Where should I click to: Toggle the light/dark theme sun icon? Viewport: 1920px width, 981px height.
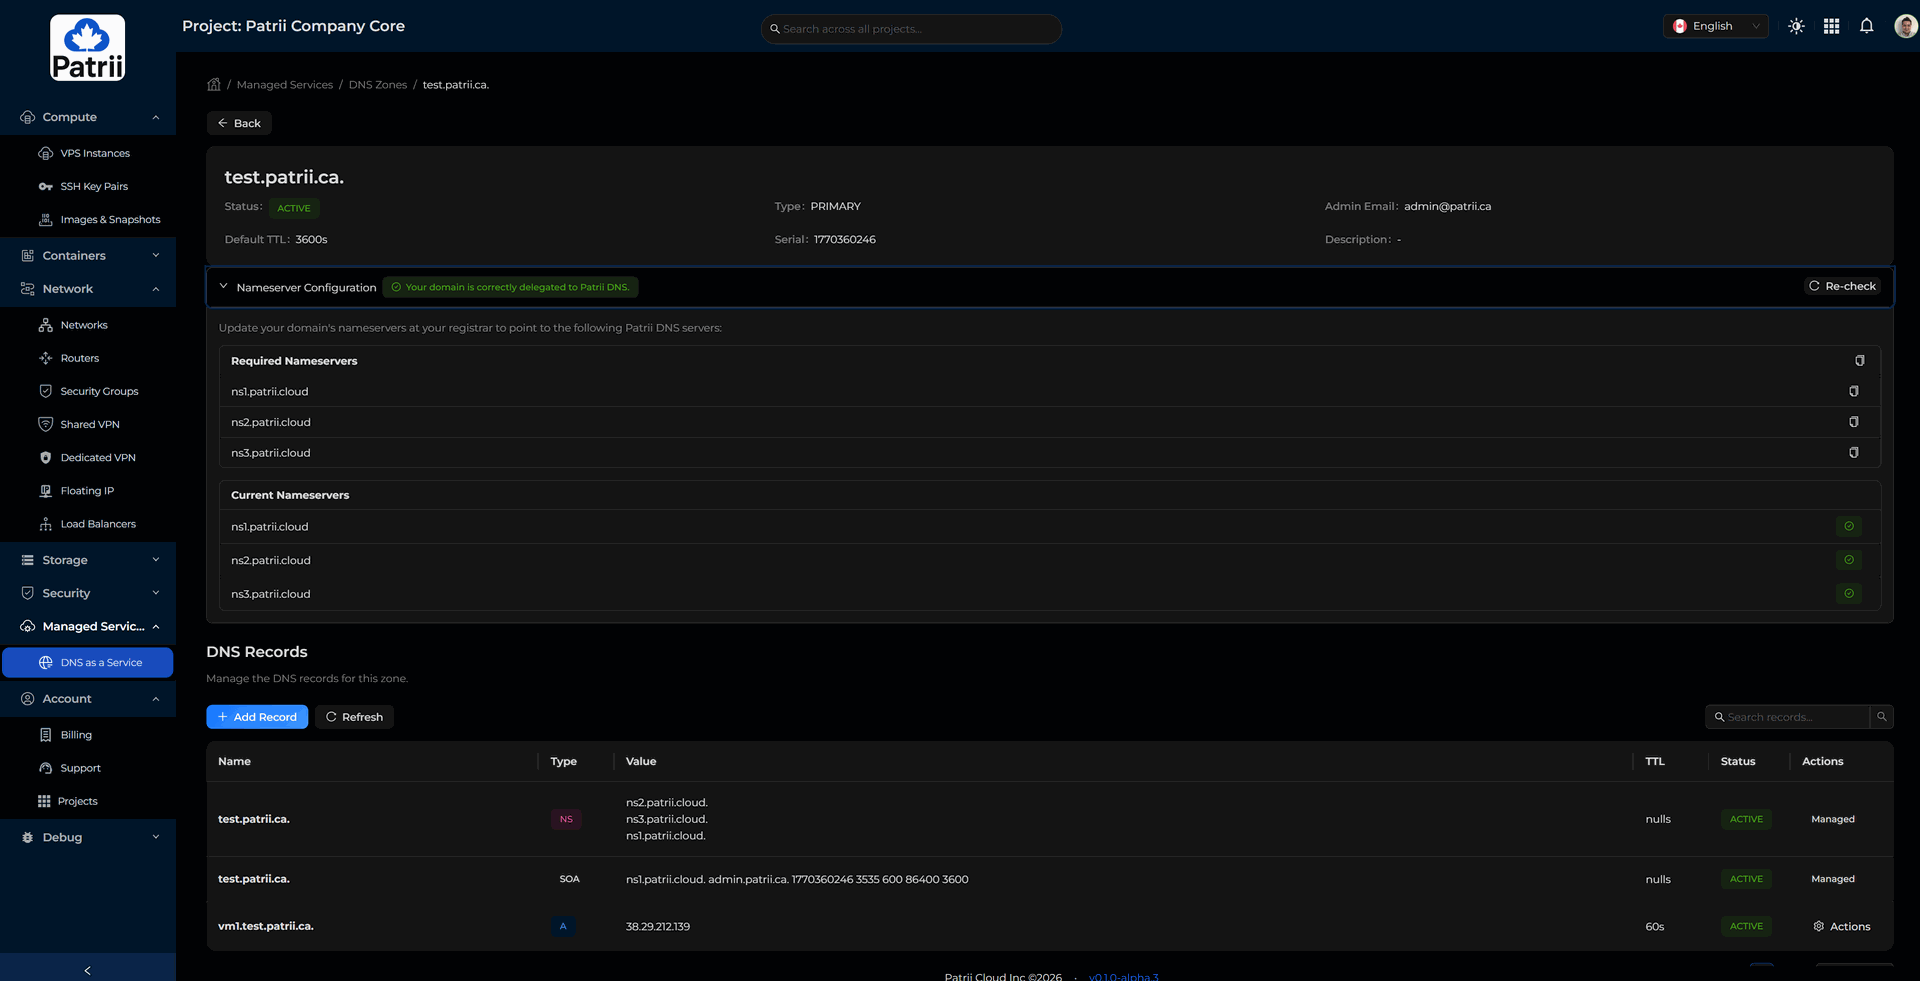click(1796, 27)
